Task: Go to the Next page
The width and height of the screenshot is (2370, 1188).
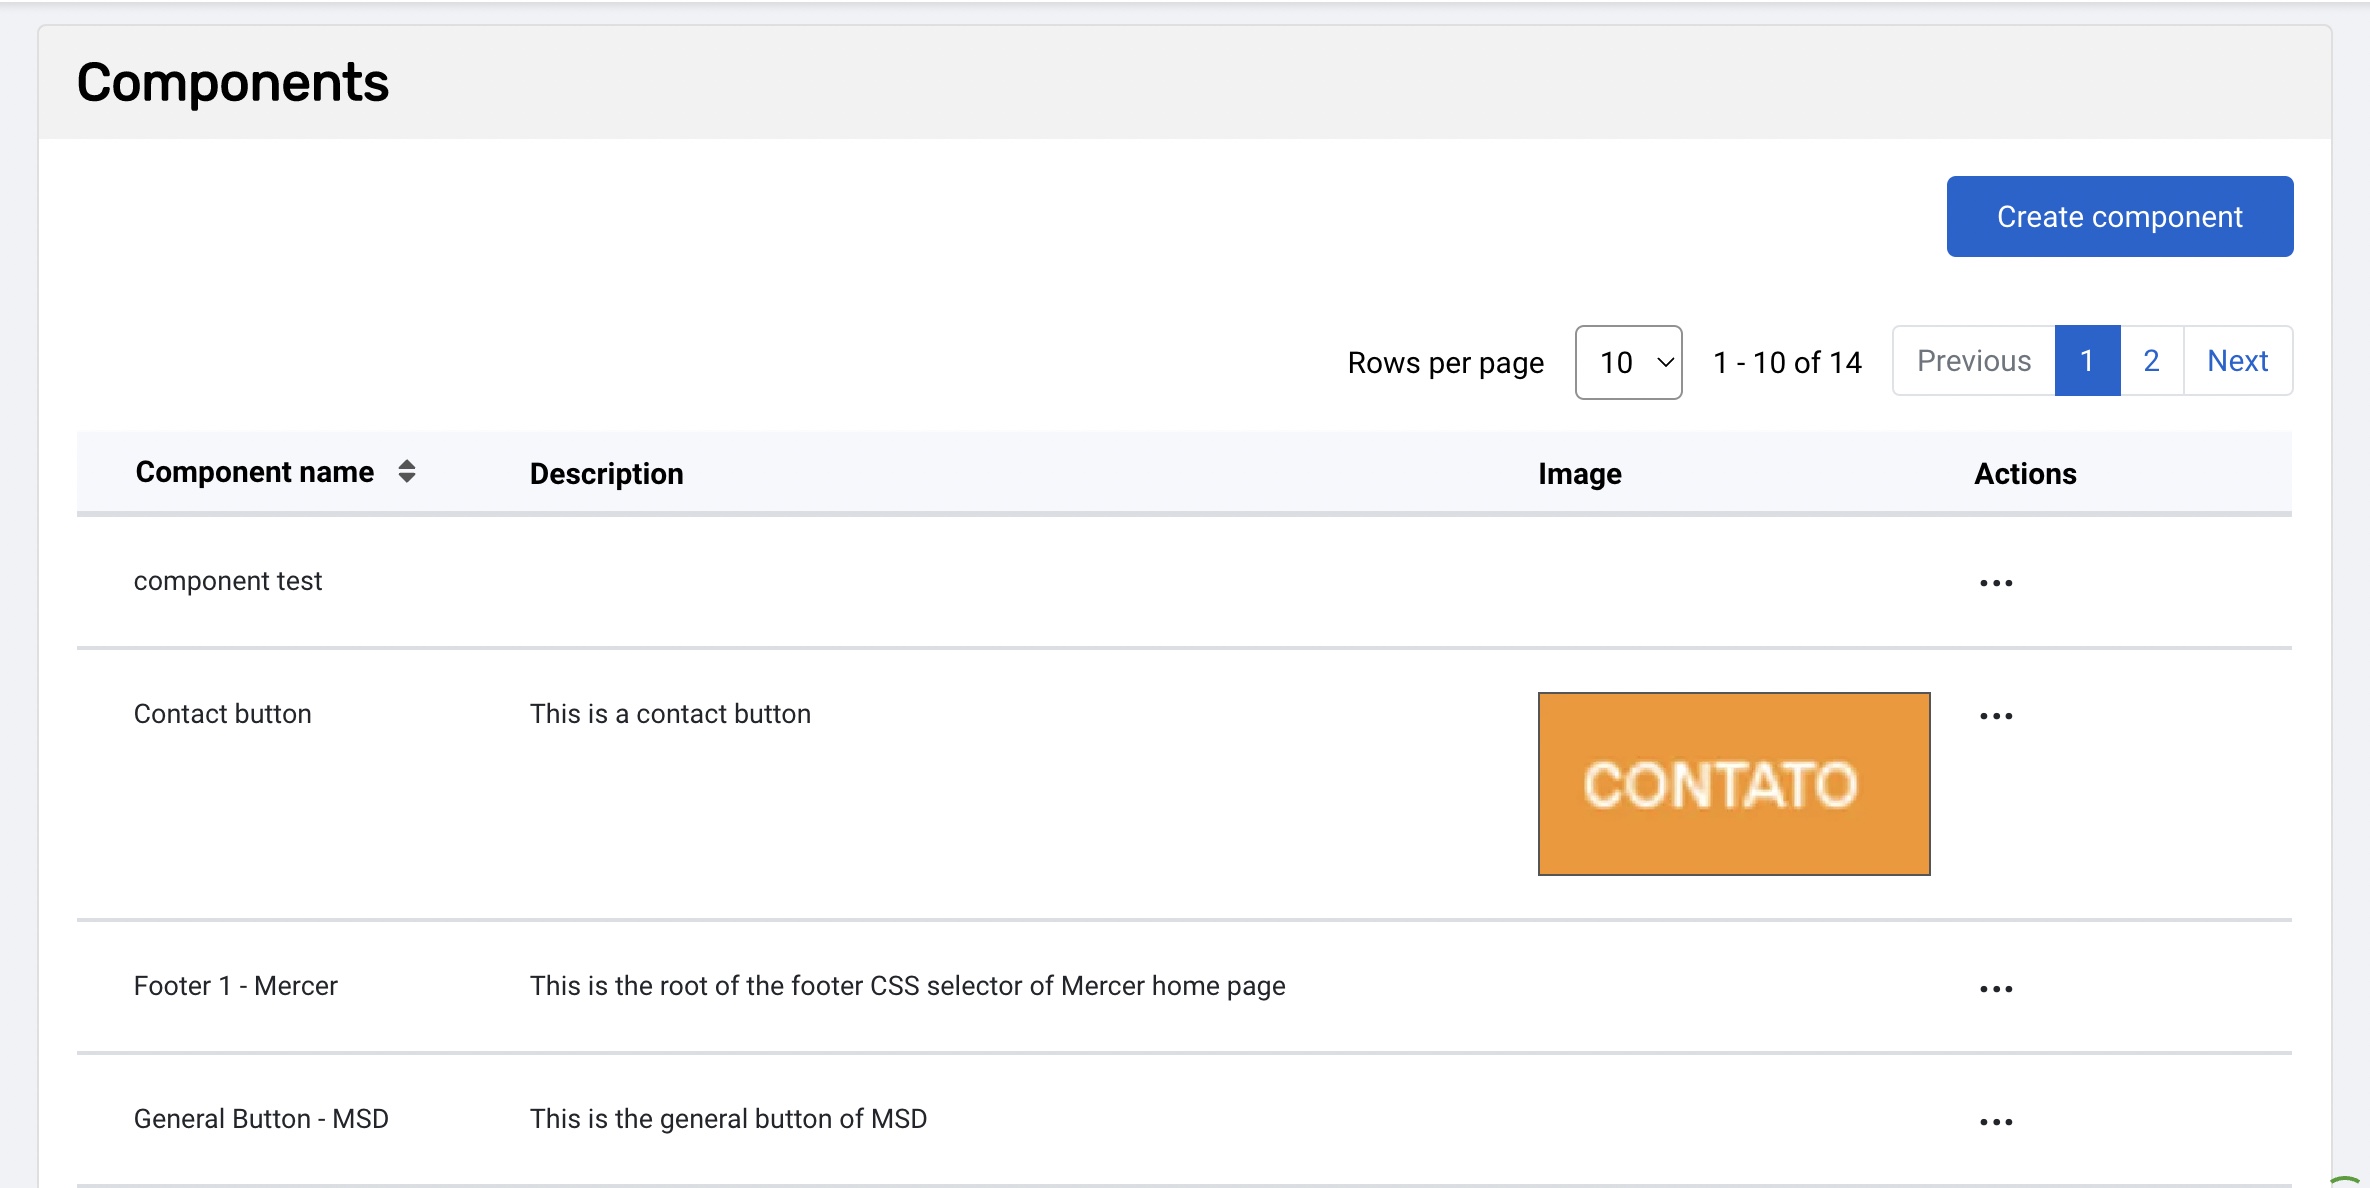Action: coord(2237,360)
